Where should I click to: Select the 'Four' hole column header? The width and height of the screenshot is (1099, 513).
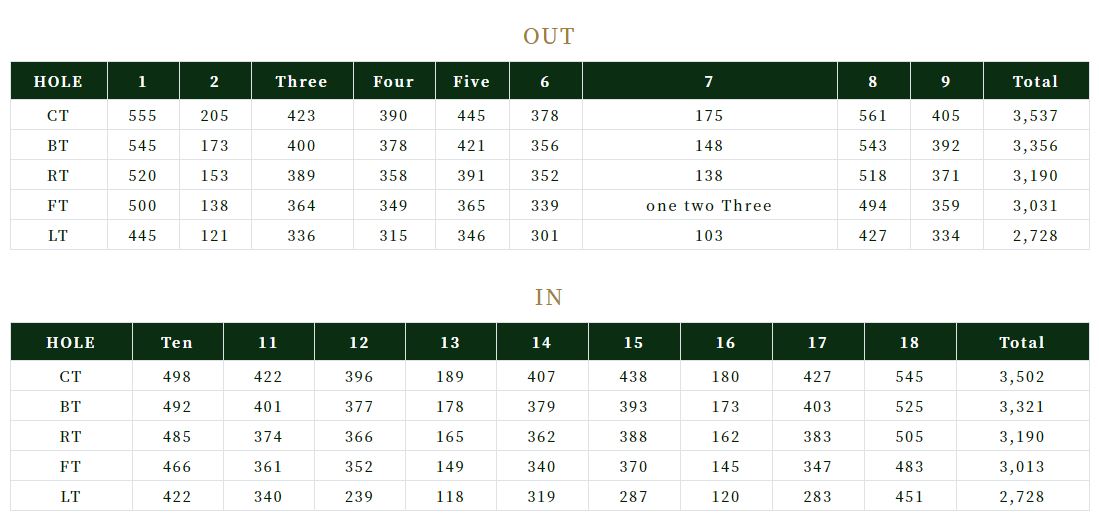[394, 81]
